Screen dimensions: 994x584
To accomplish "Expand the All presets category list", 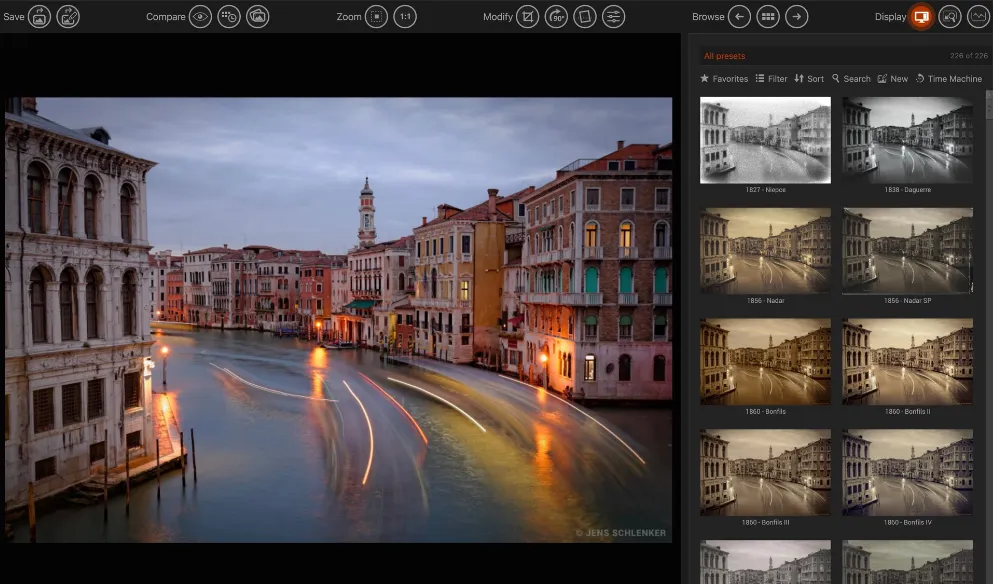I will point(724,56).
